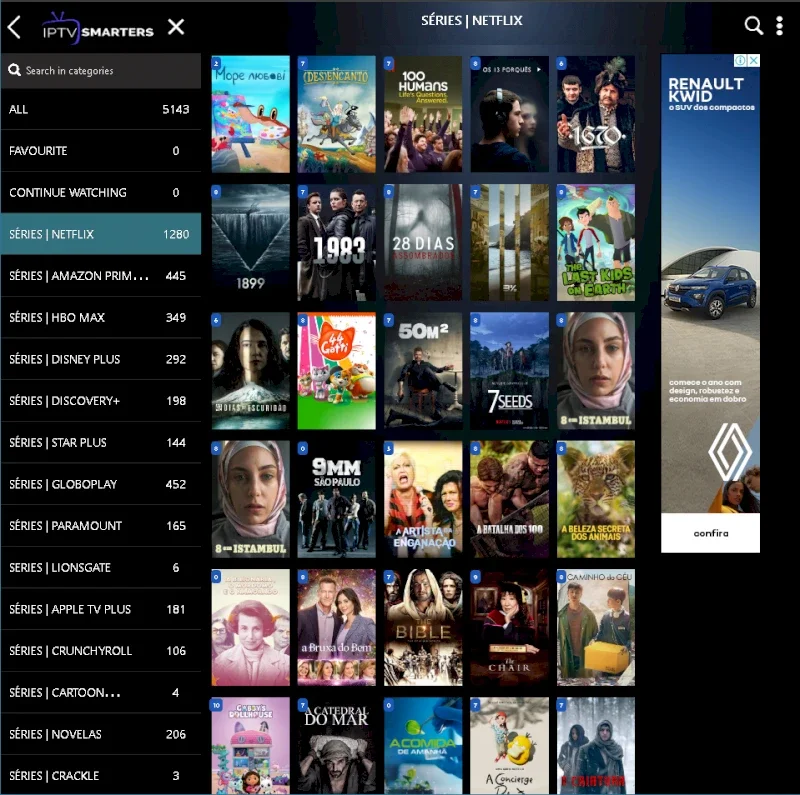The image size is (800, 795).
Task: Select SÉRIES | CRACKLE category
Action: (x=101, y=776)
